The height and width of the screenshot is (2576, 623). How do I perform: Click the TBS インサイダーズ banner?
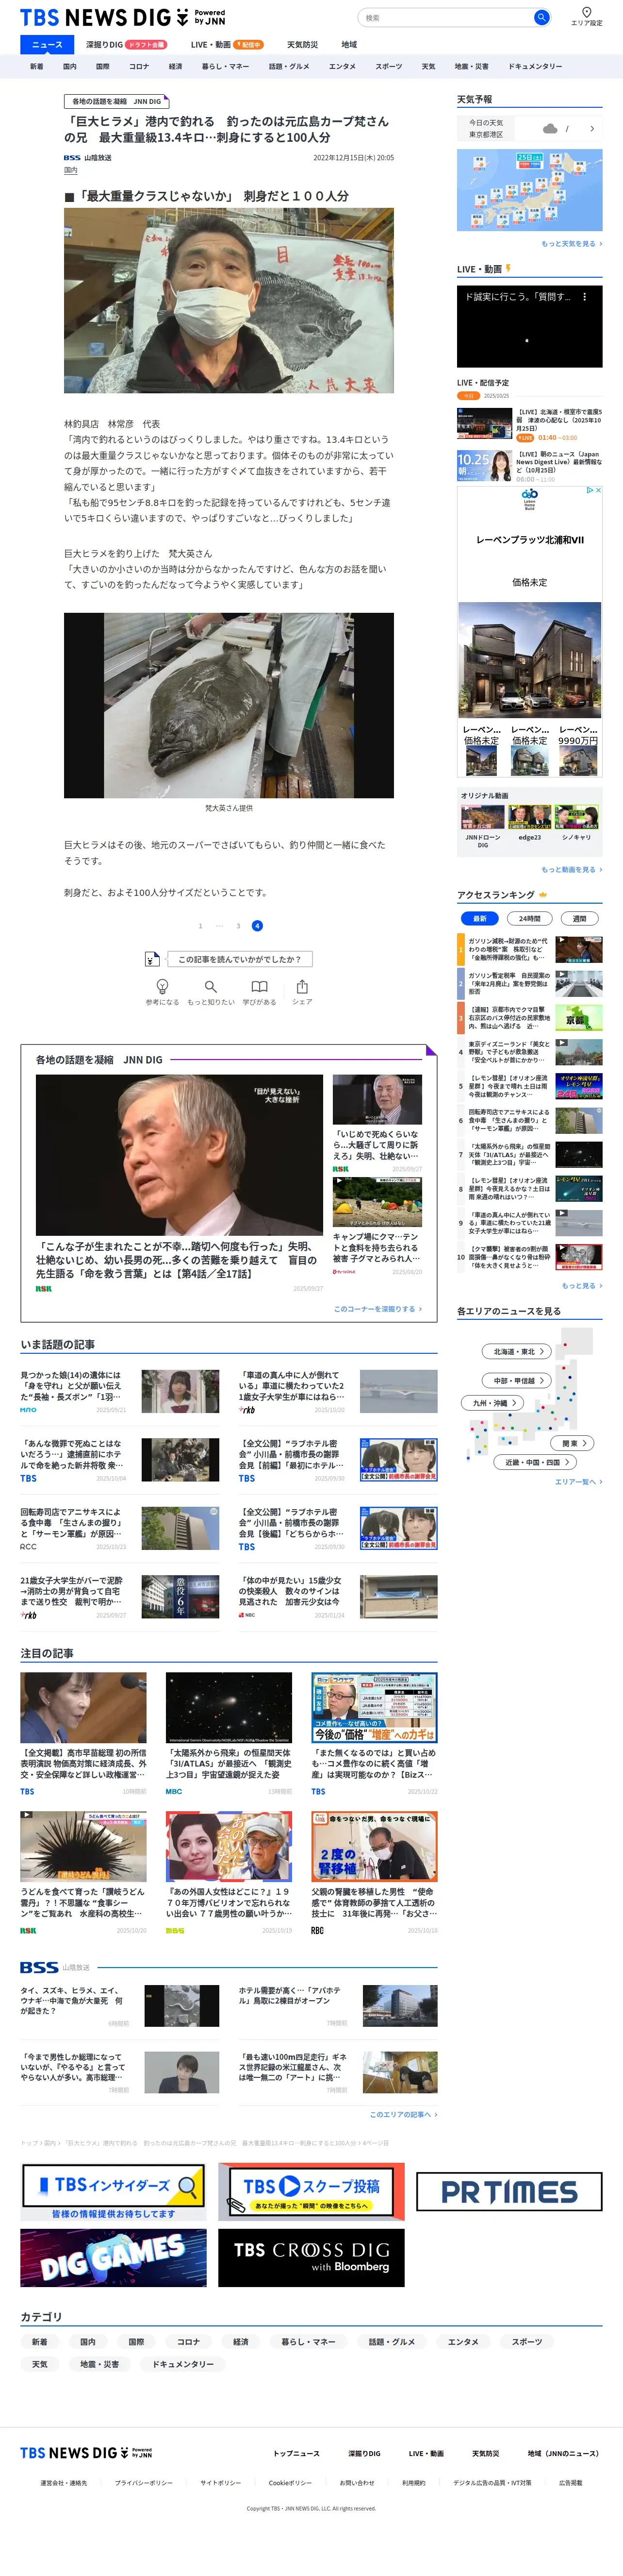(x=113, y=2191)
